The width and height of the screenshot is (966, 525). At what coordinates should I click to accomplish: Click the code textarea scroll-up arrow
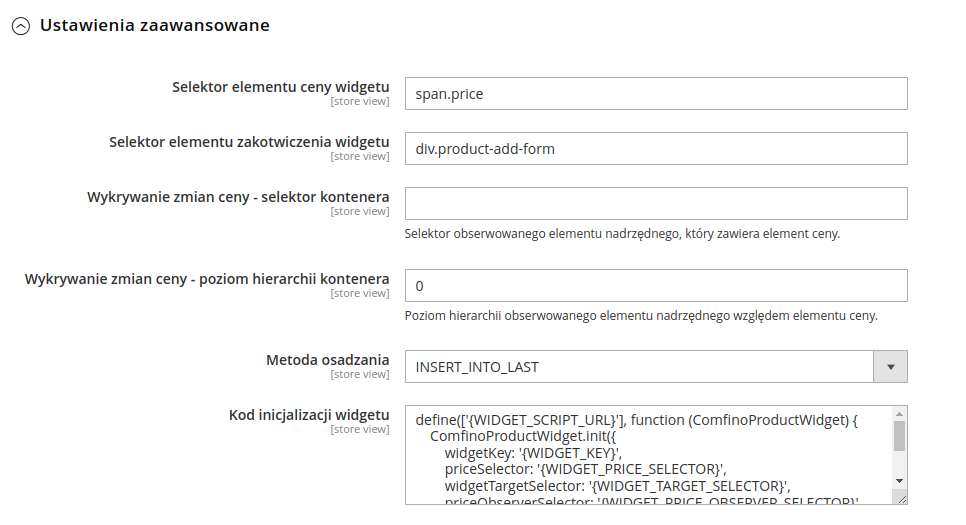tap(899, 414)
